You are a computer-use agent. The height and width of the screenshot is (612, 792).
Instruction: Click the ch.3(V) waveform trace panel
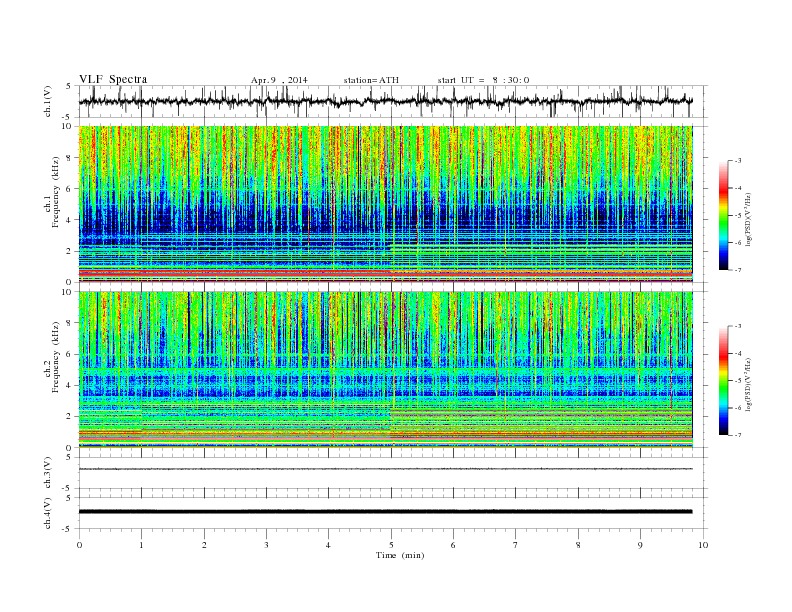[x=393, y=473]
